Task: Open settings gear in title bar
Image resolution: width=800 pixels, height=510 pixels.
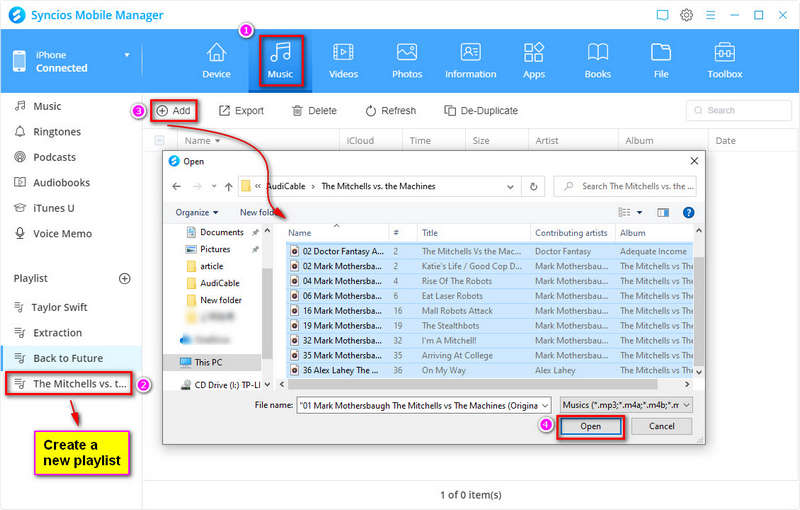Action: click(686, 15)
